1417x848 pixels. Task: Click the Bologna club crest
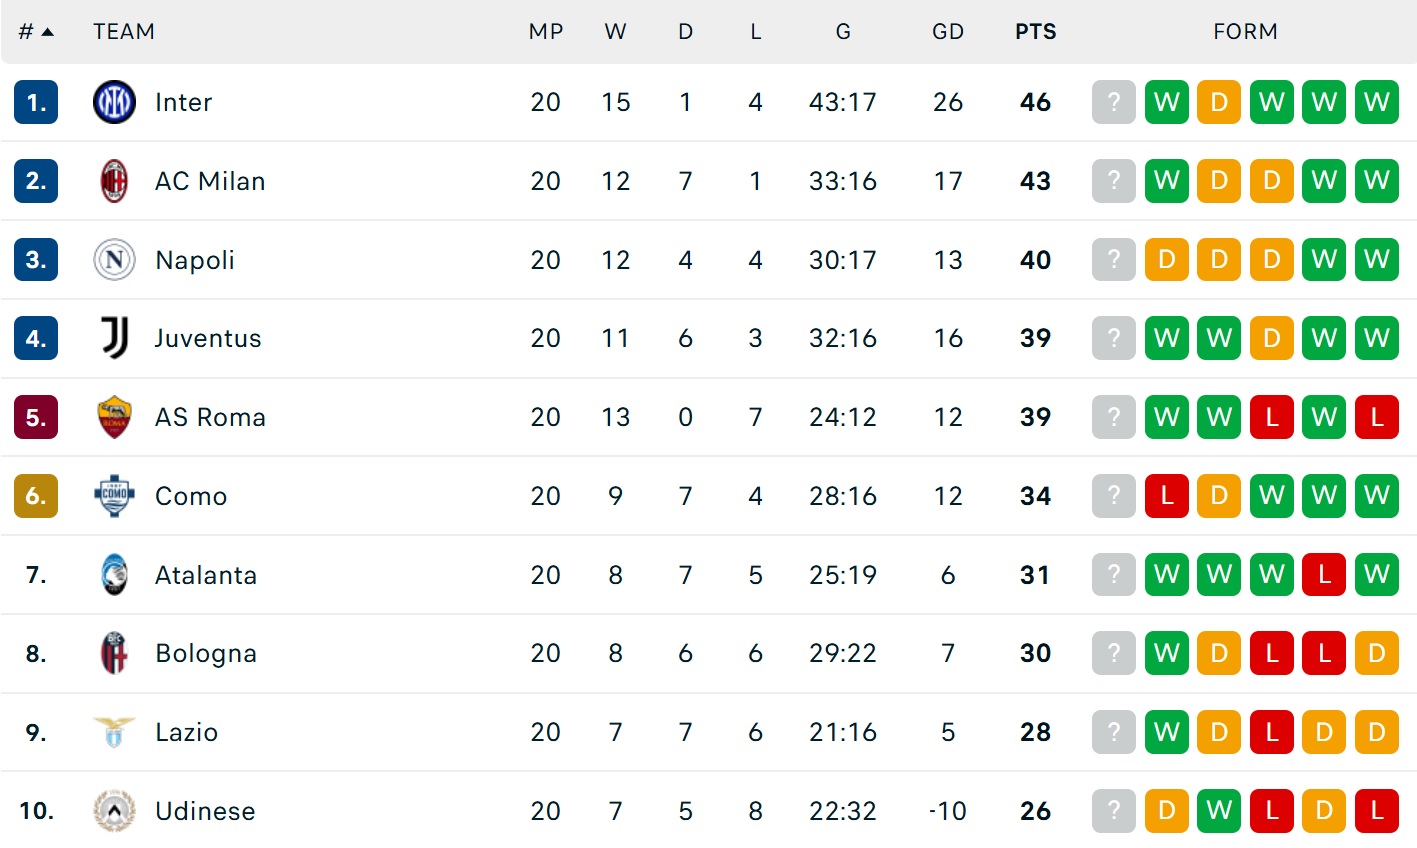tap(114, 653)
